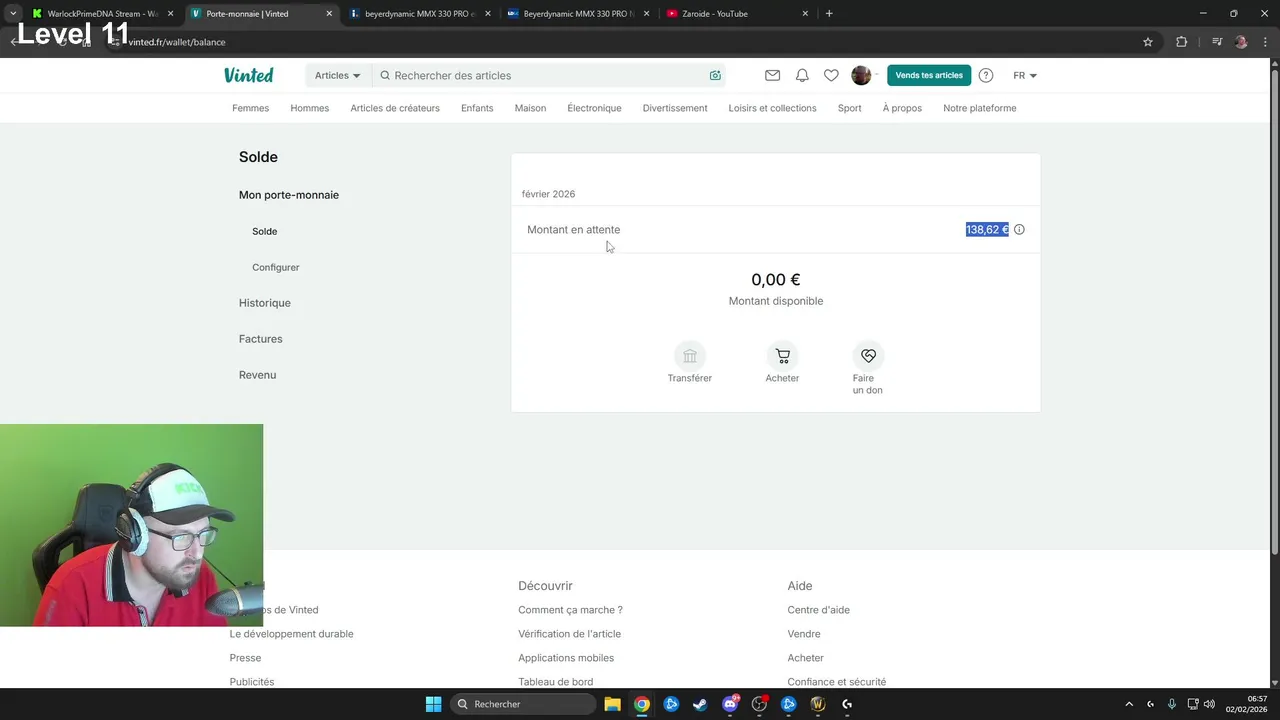This screenshot has width=1280, height=720.
Task: Click Vendre footer link
Action: 804,634
